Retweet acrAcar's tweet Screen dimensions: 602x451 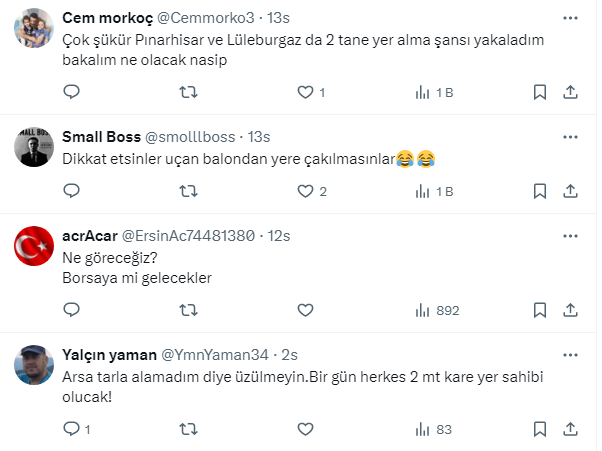click(x=187, y=310)
